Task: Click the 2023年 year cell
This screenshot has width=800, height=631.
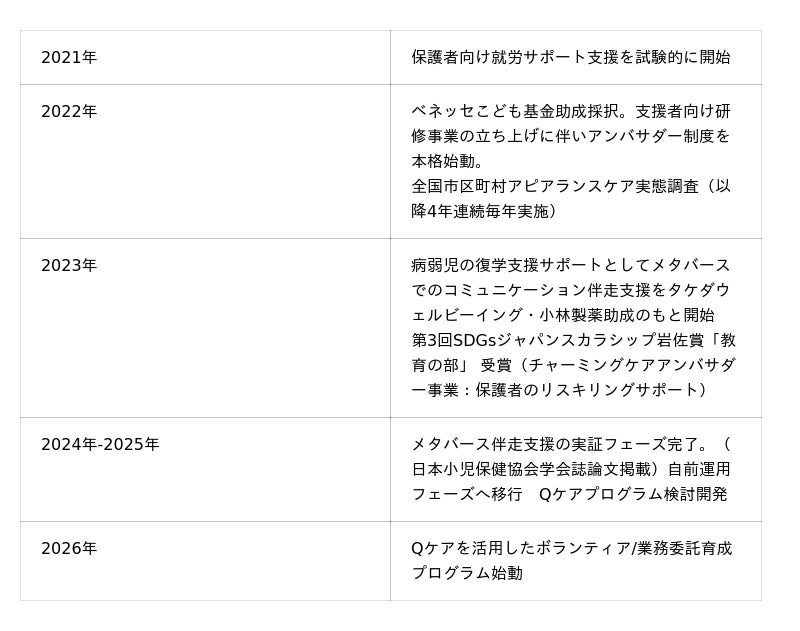Action: coord(69,265)
